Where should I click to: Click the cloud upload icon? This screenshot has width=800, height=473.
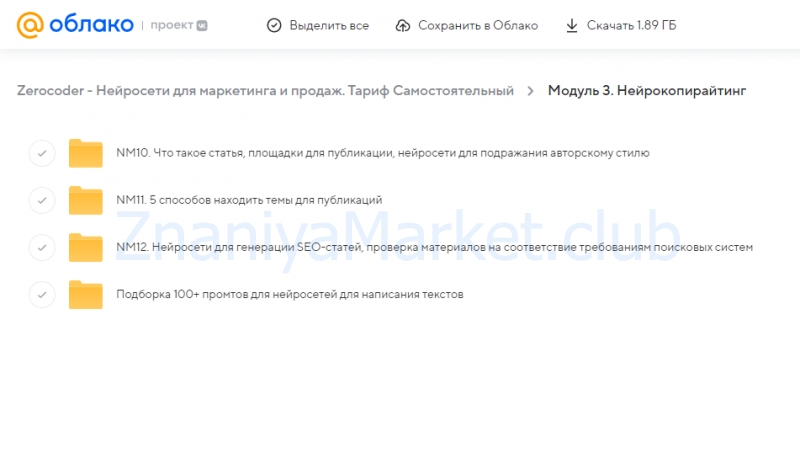click(x=403, y=26)
